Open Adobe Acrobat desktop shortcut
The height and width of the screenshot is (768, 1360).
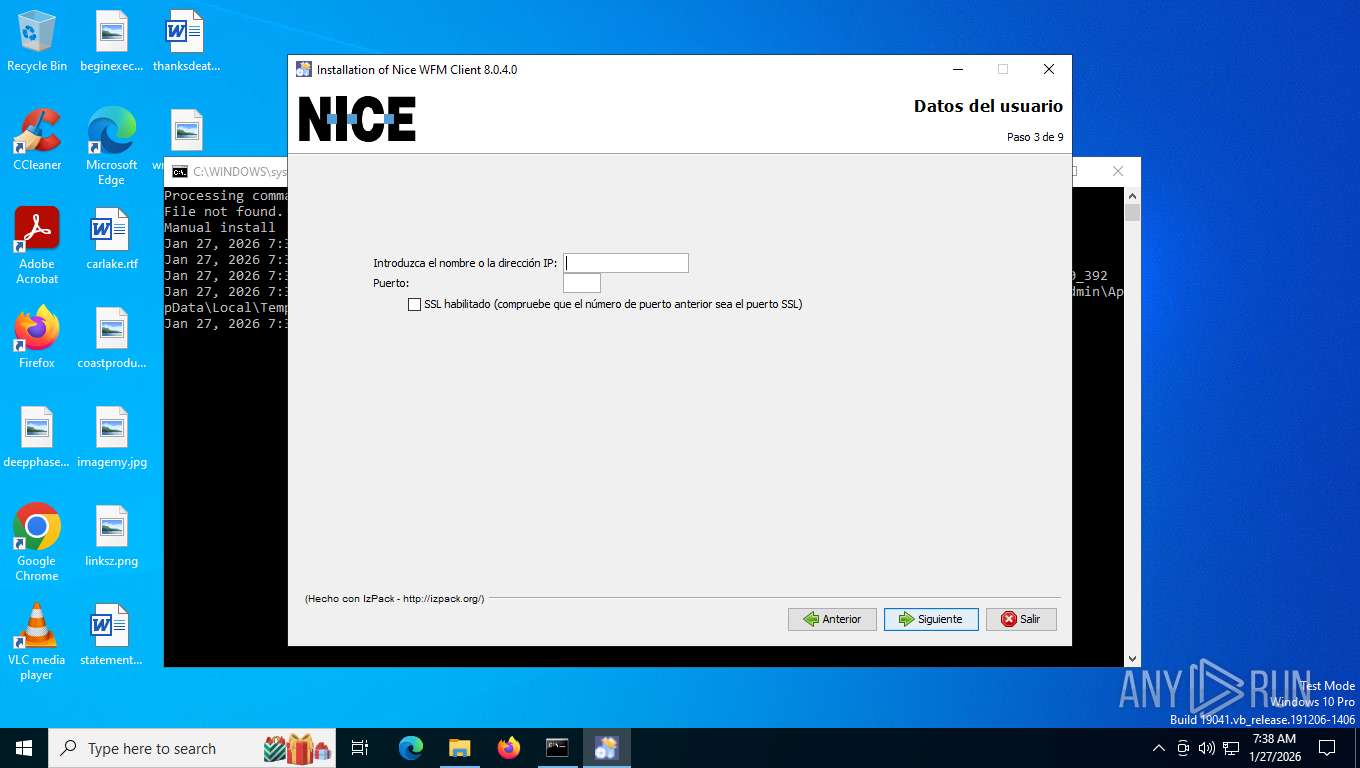click(37, 246)
